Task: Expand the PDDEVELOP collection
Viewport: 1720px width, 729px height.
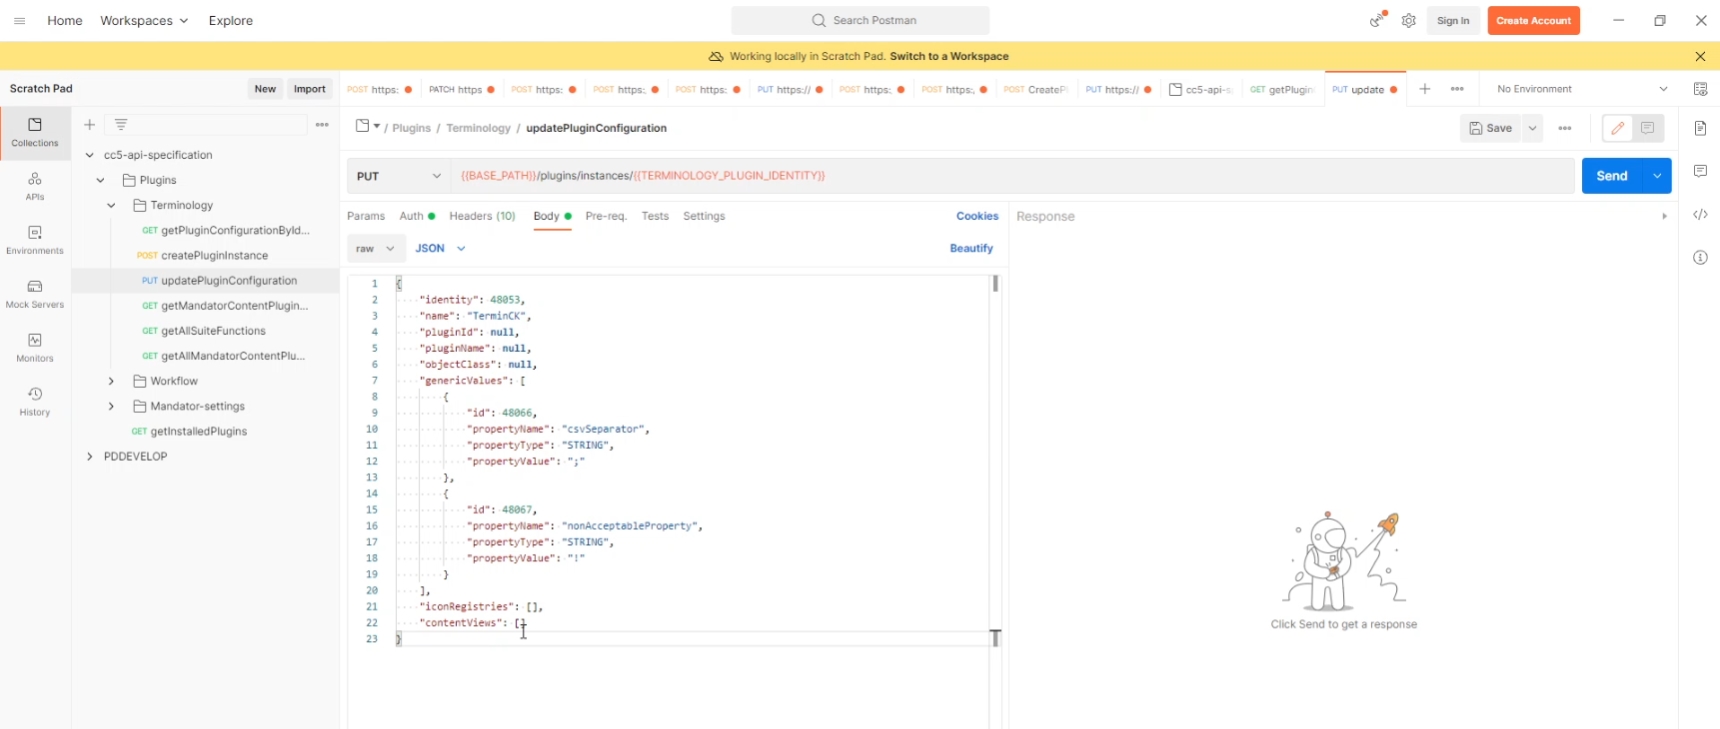Action: [x=90, y=456]
